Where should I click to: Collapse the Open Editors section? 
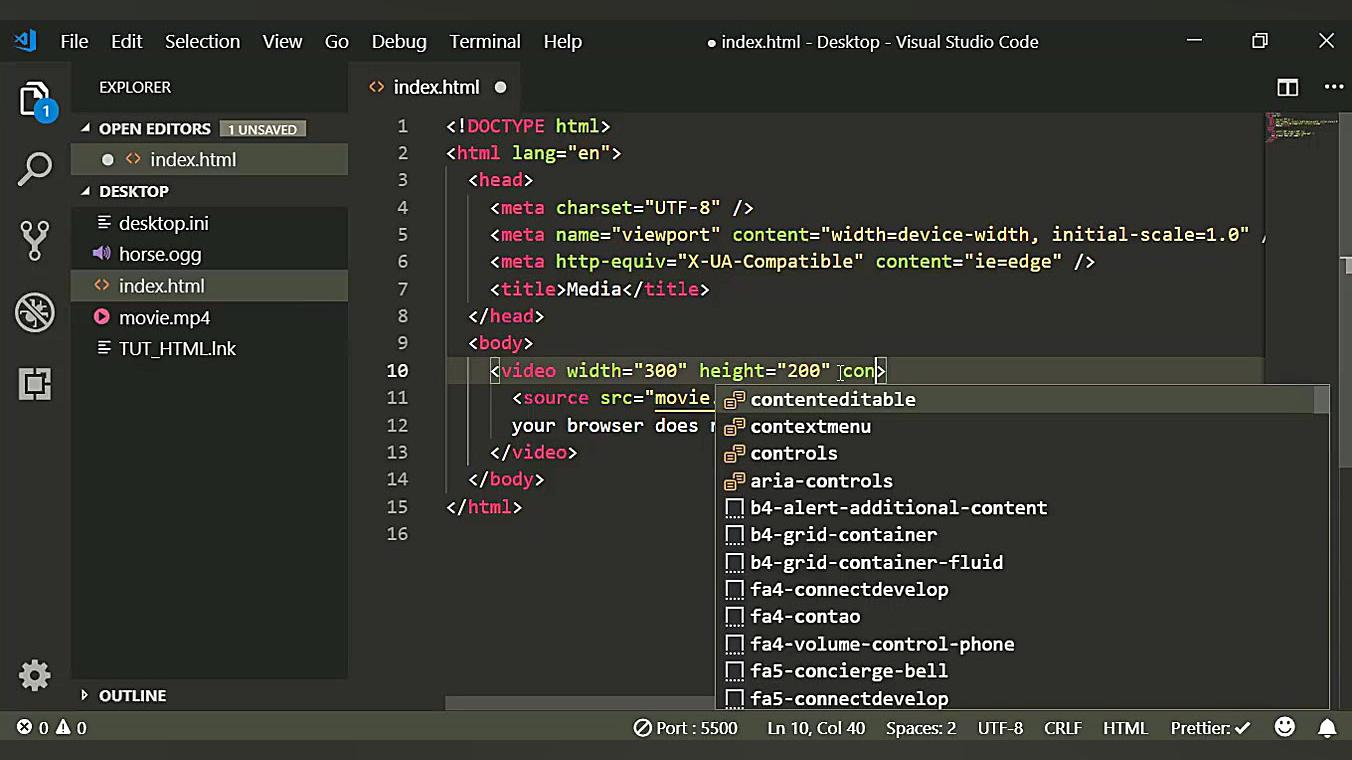pyautogui.click(x=85, y=128)
